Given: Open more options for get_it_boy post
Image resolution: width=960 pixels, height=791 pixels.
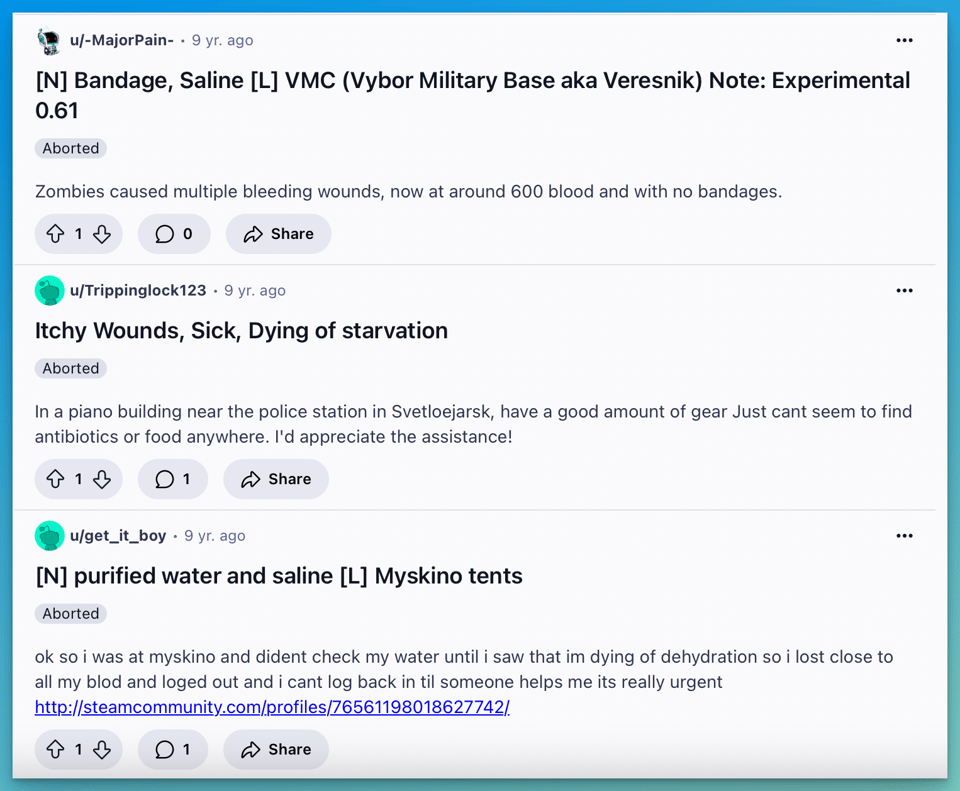Looking at the screenshot, I should [904, 535].
